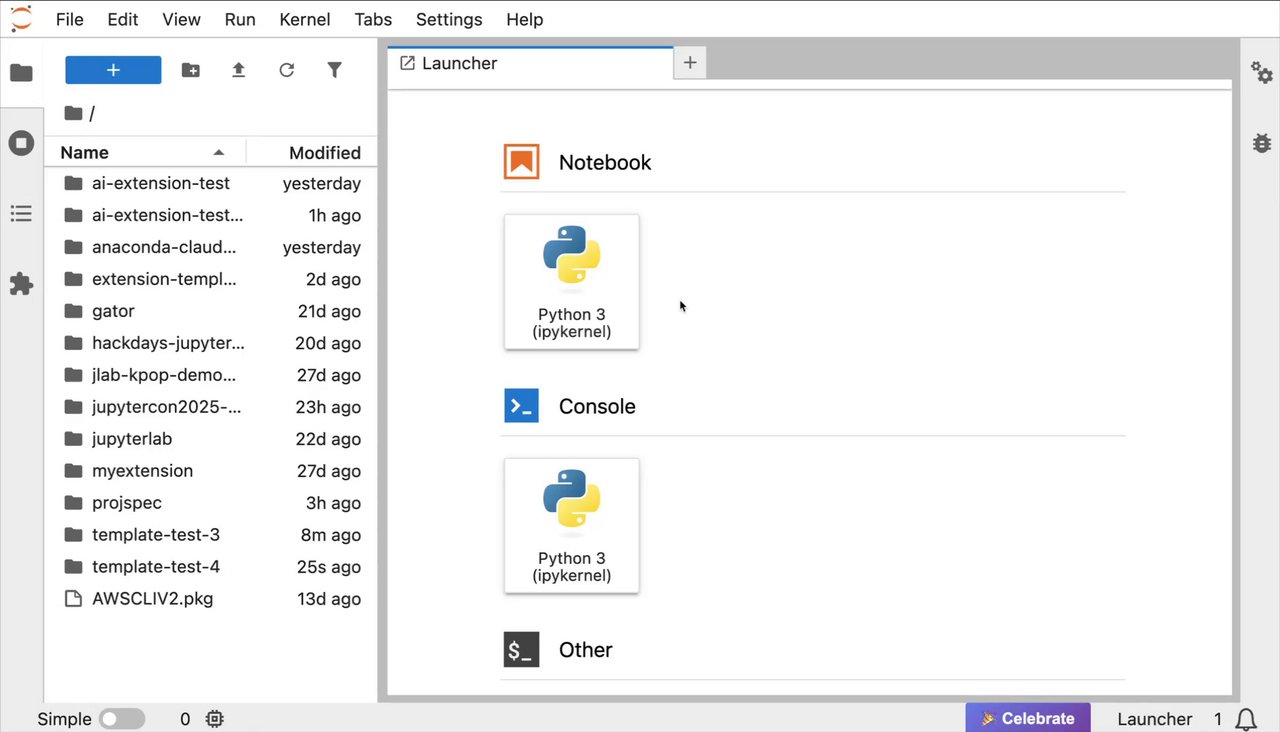Select the jlab-kpop-demo... folder
Viewport: 1280px width, 732px height.
pos(211,375)
